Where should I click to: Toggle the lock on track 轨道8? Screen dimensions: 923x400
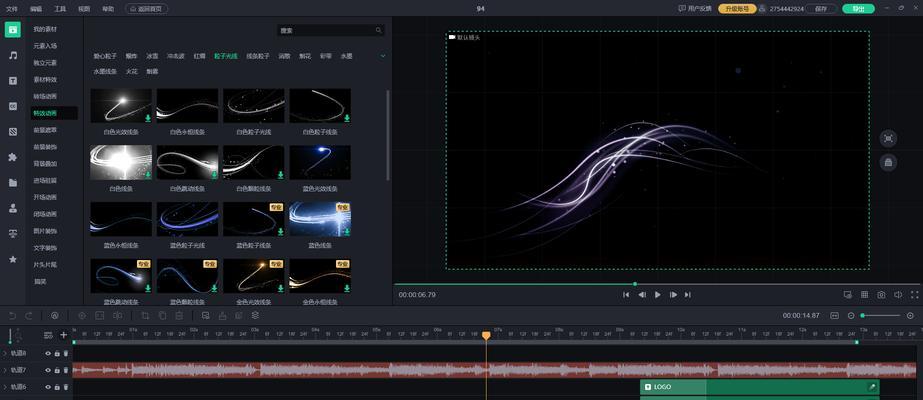tap(57, 354)
